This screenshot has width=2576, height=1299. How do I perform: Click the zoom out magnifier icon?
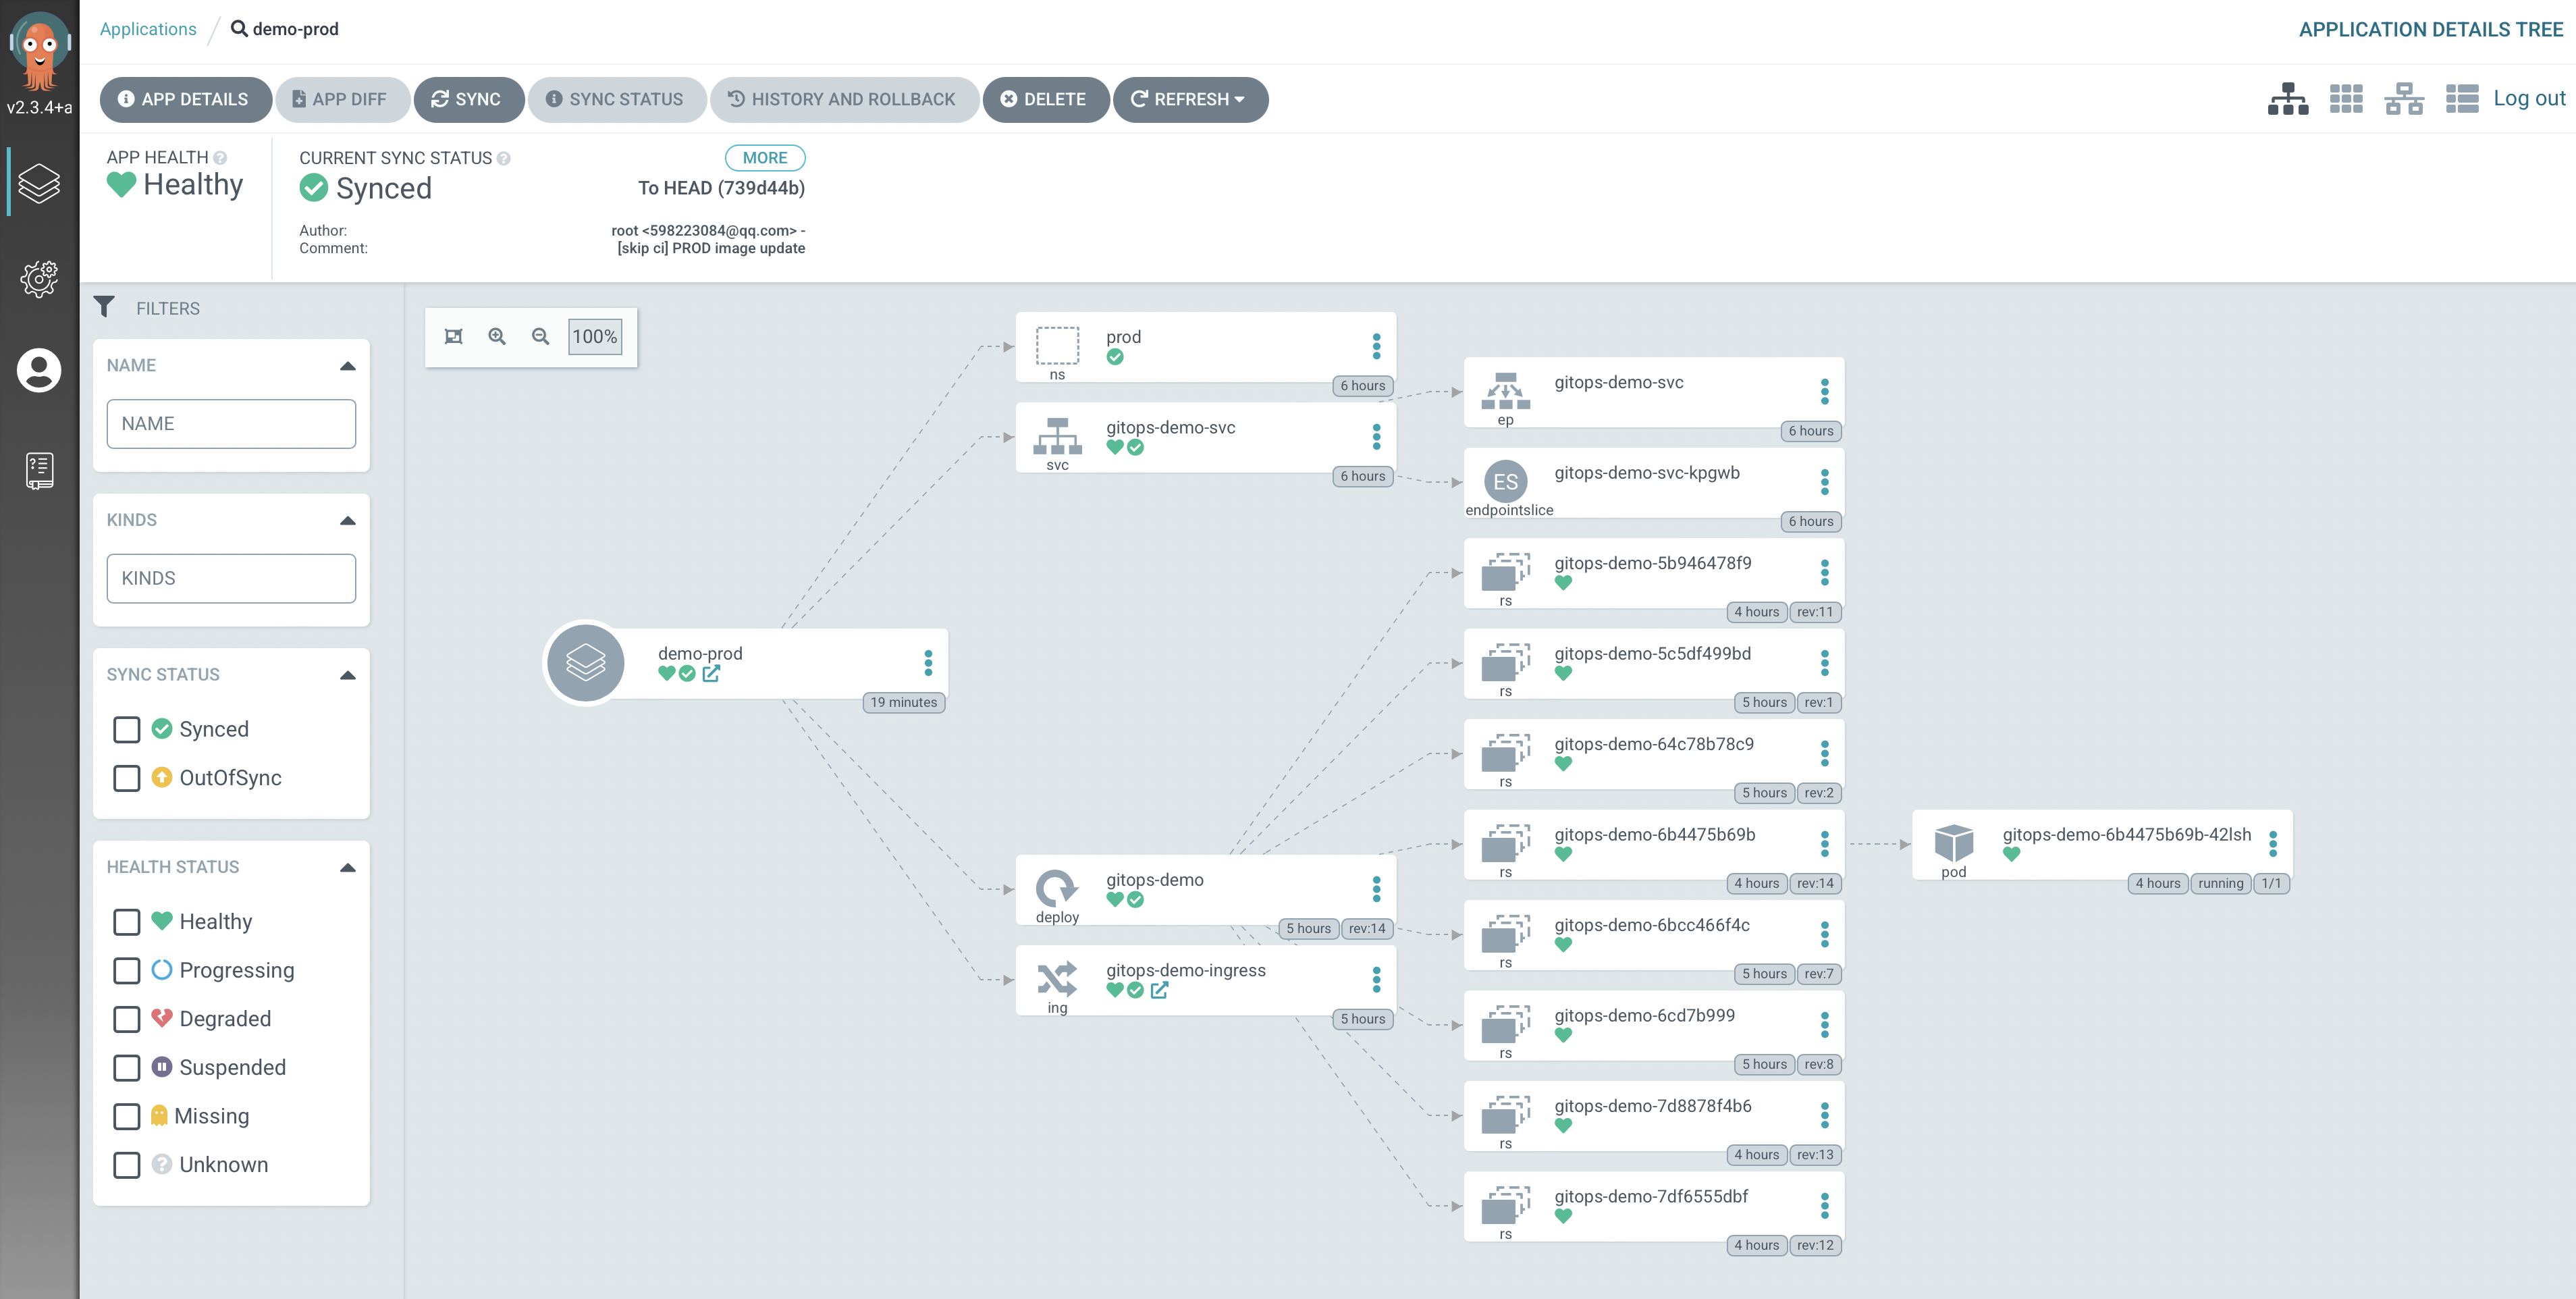540,336
